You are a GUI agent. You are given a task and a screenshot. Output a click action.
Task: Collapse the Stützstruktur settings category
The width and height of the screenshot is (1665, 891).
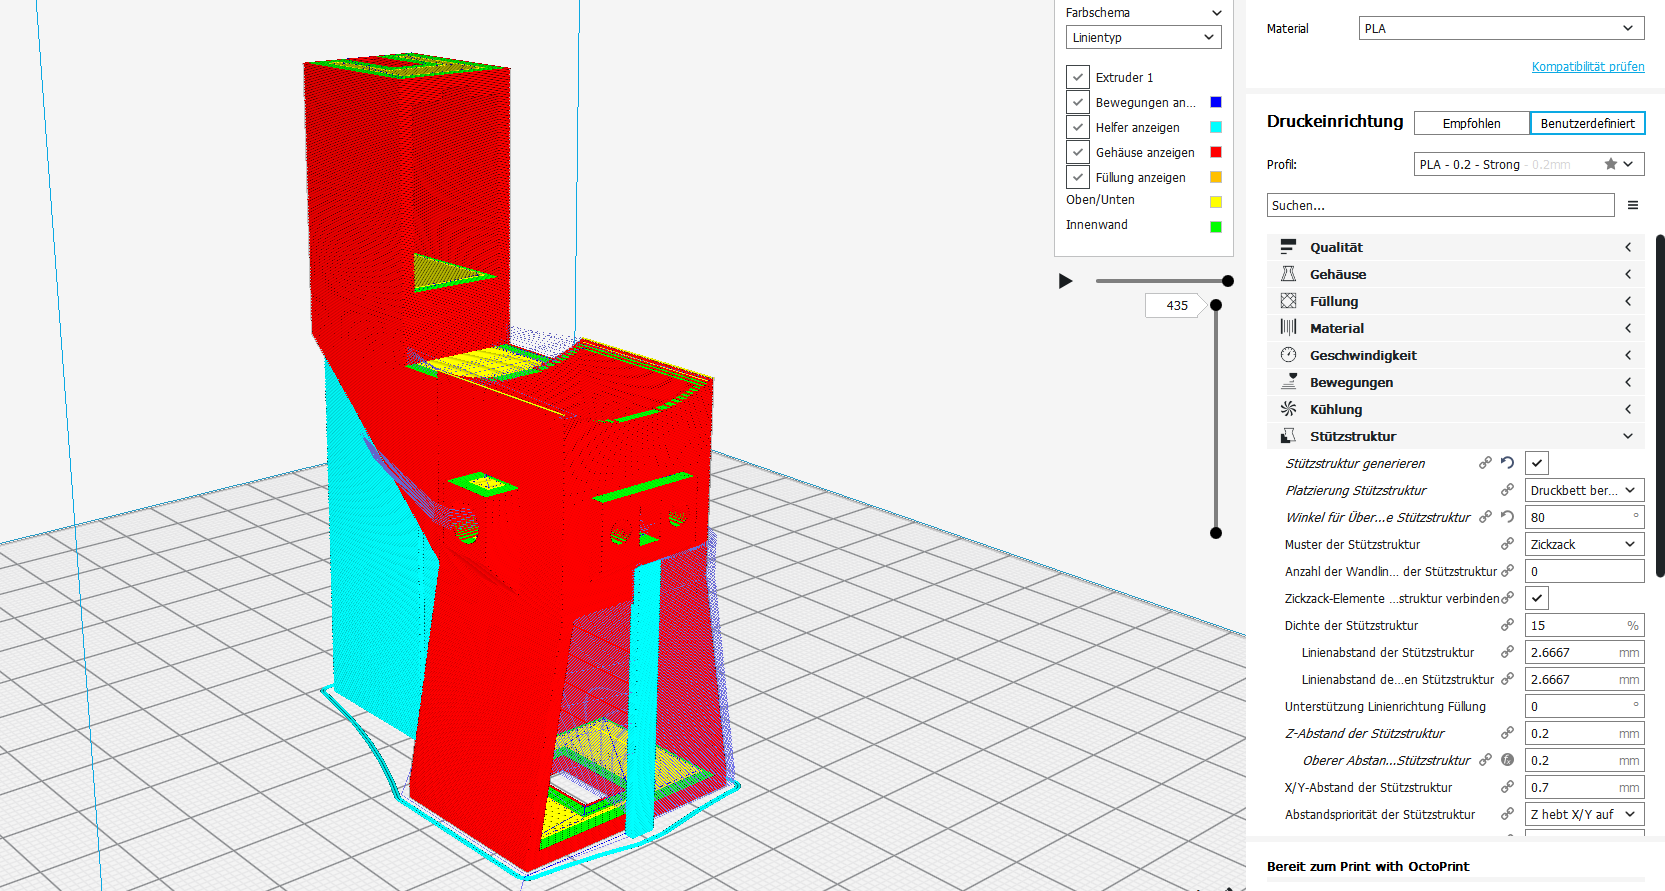(1456, 436)
